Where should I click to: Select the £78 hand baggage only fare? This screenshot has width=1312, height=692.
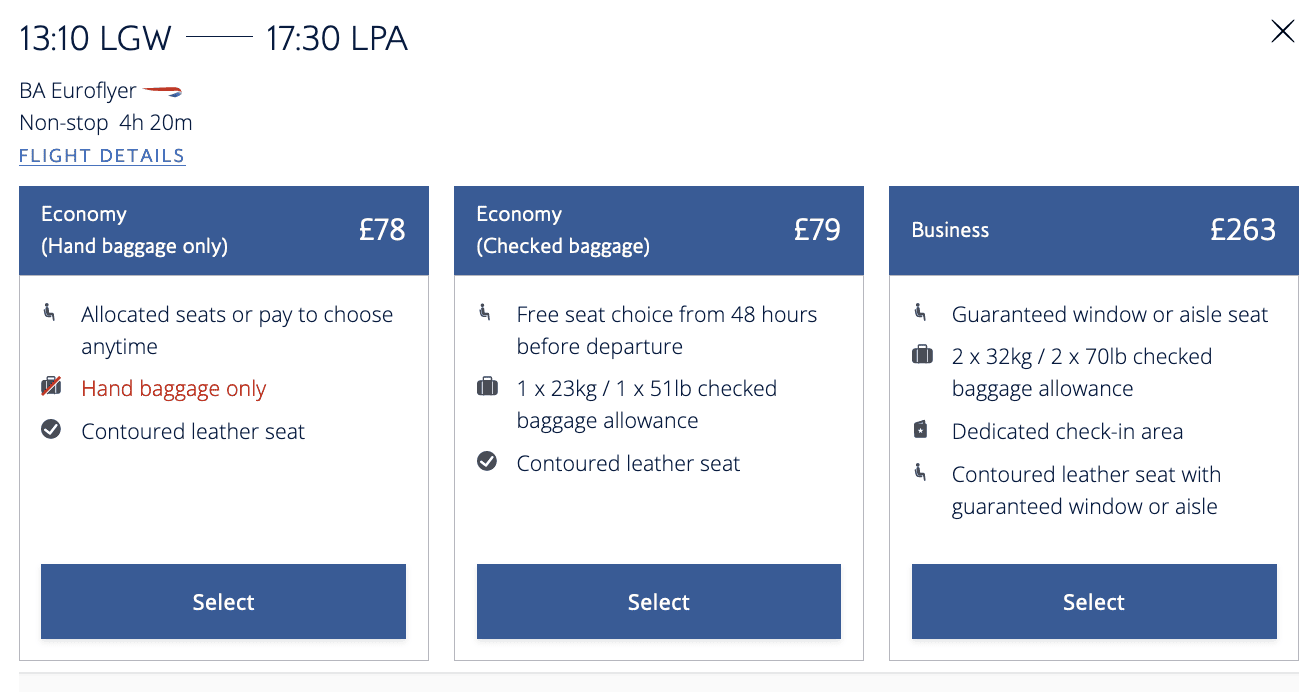pyautogui.click(x=223, y=601)
